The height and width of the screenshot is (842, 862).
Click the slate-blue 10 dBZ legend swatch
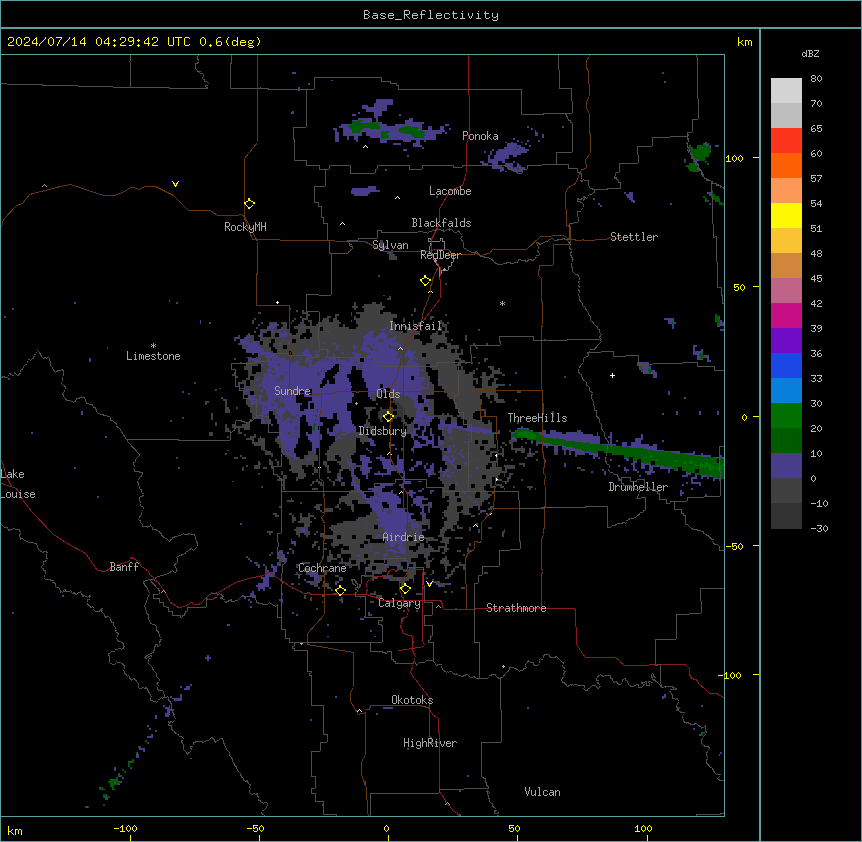coord(786,466)
